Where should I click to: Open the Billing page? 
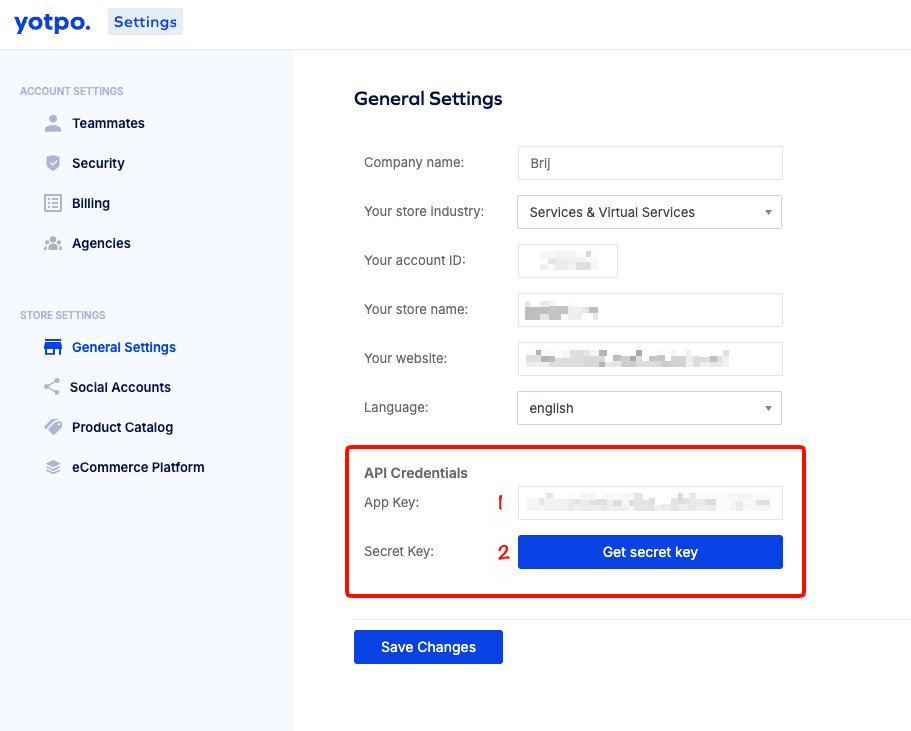coord(91,203)
